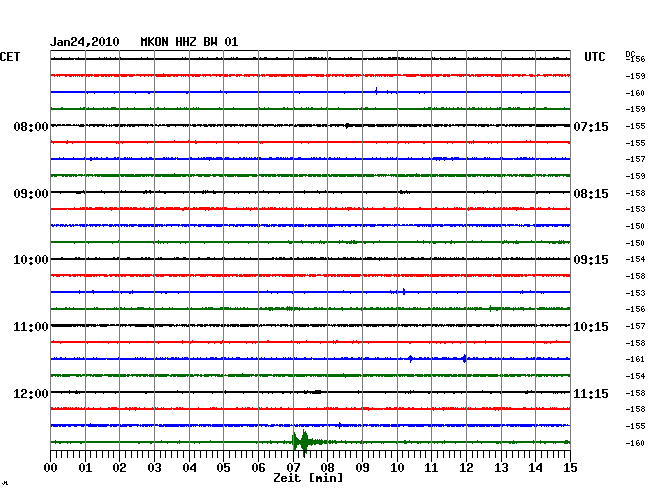Click the DC offset value -161
The width and height of the screenshot is (650, 494).
(x=635, y=359)
